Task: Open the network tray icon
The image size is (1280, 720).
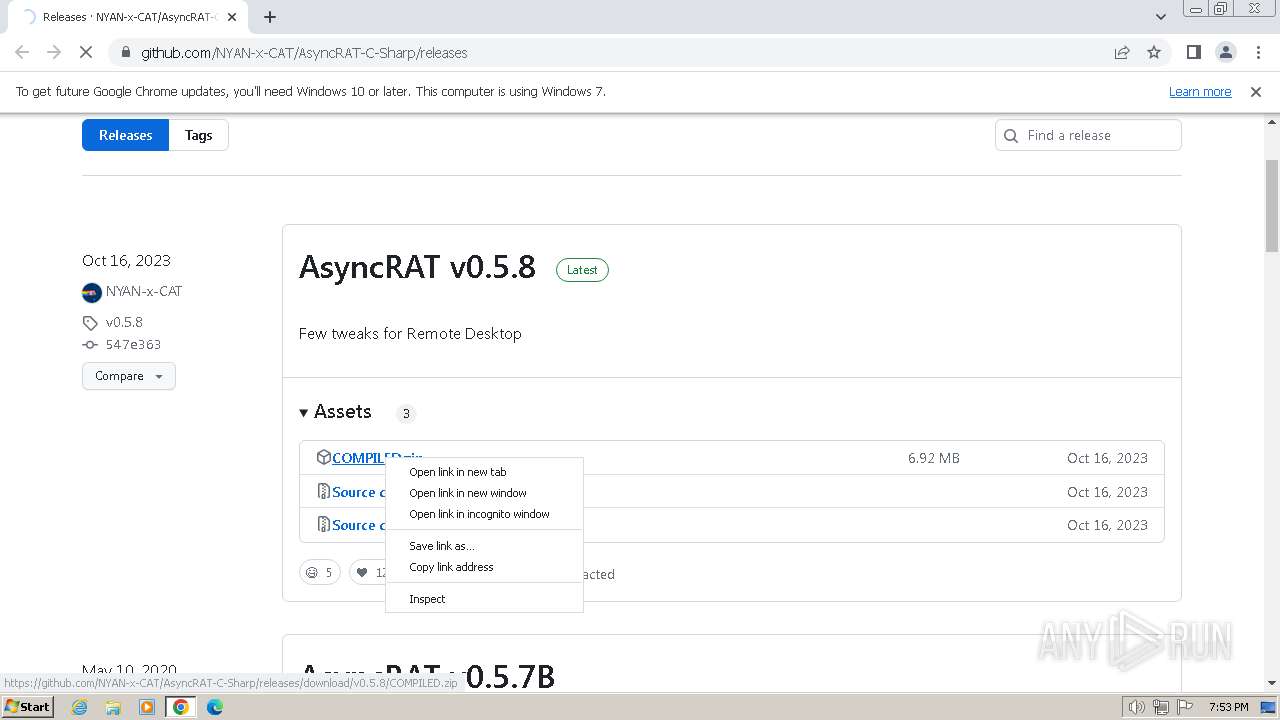Action: pyautogui.click(x=1161, y=707)
